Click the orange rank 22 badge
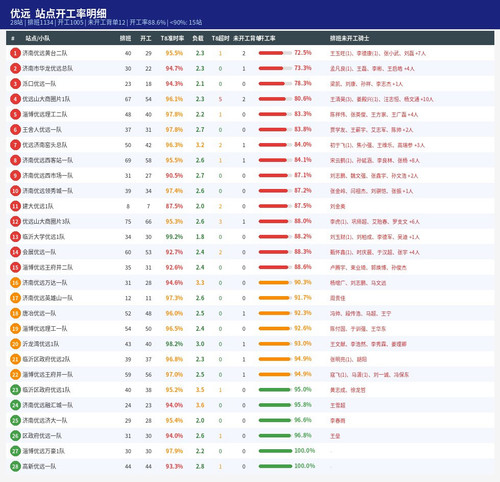The width and height of the screenshot is (500, 482). coord(15,375)
